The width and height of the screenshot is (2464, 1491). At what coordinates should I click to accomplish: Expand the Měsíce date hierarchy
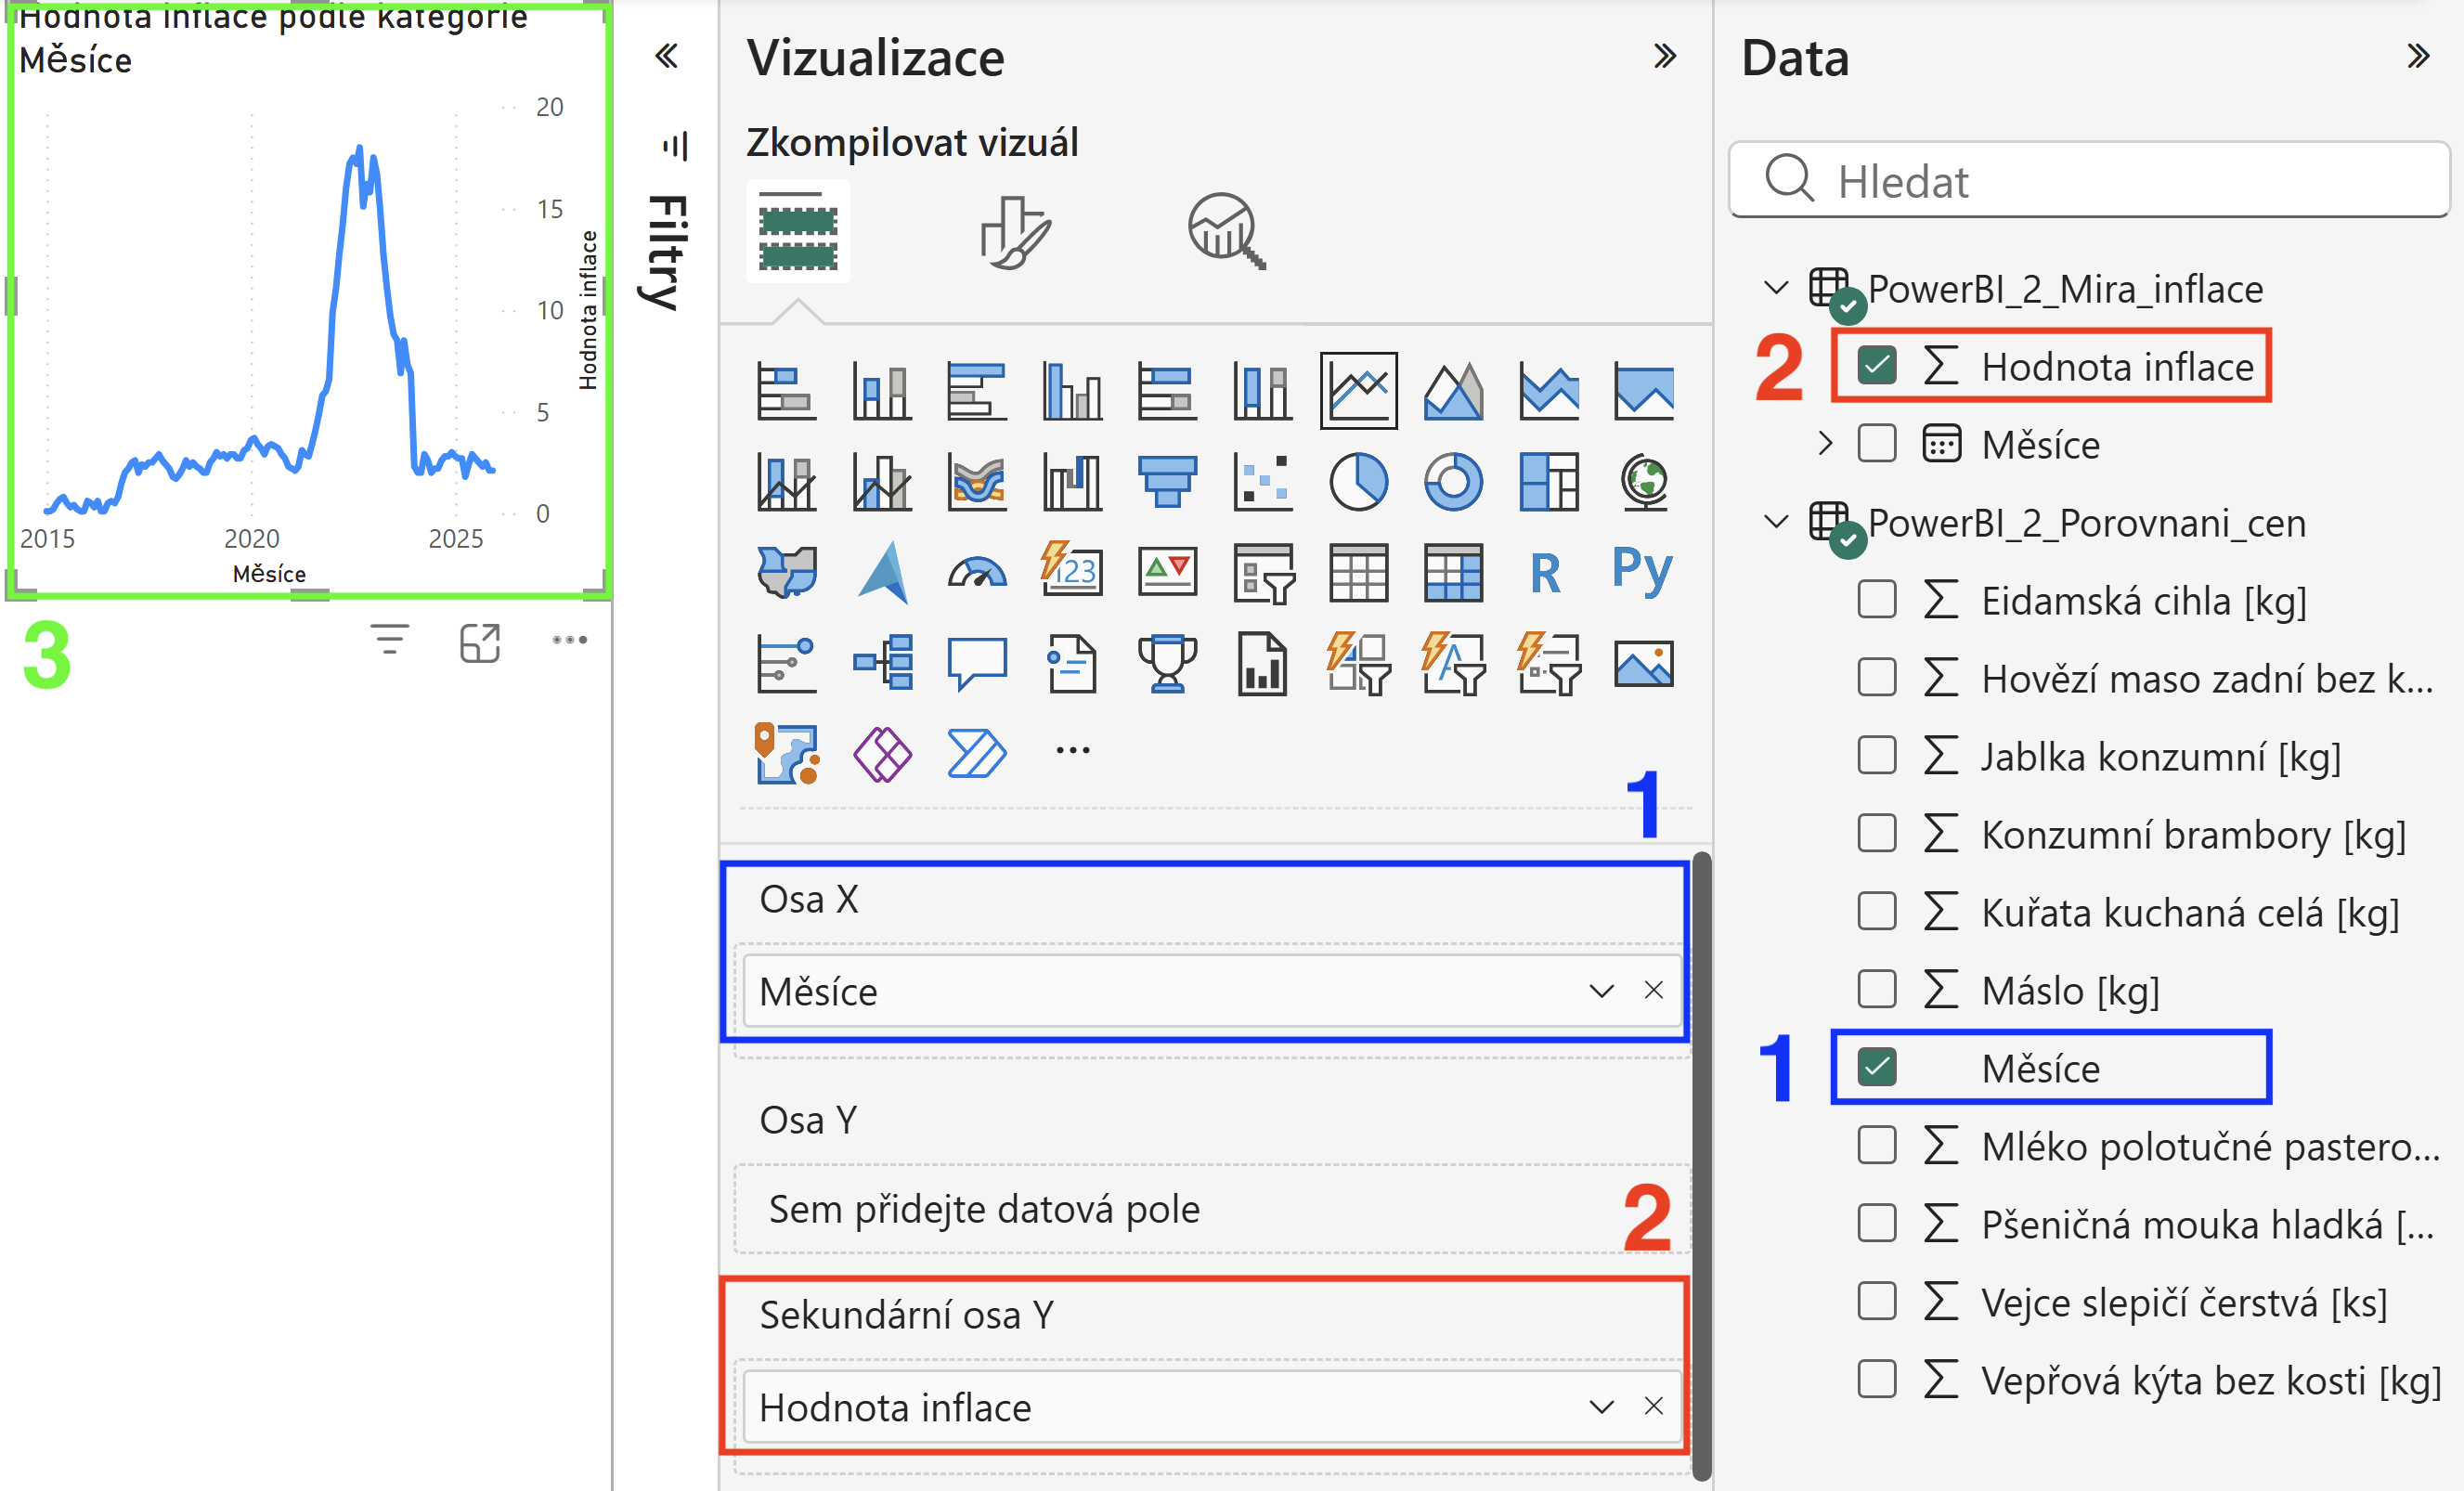point(1826,443)
